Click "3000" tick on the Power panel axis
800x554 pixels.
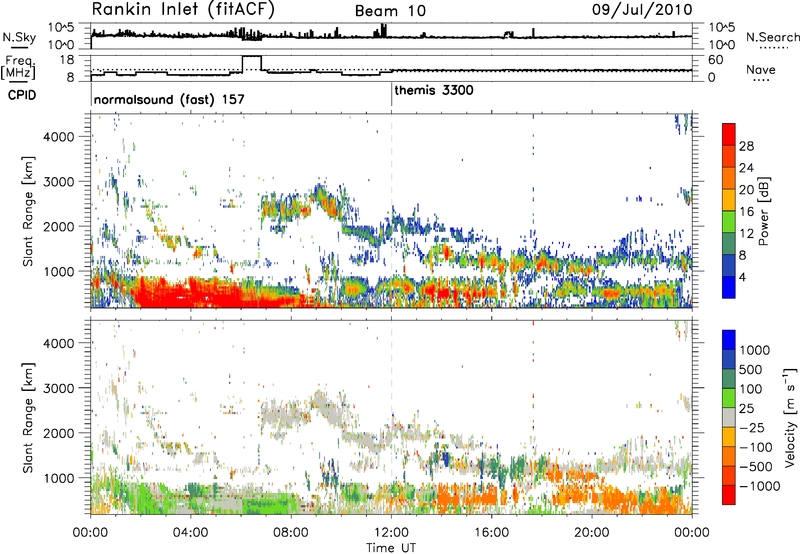point(58,182)
